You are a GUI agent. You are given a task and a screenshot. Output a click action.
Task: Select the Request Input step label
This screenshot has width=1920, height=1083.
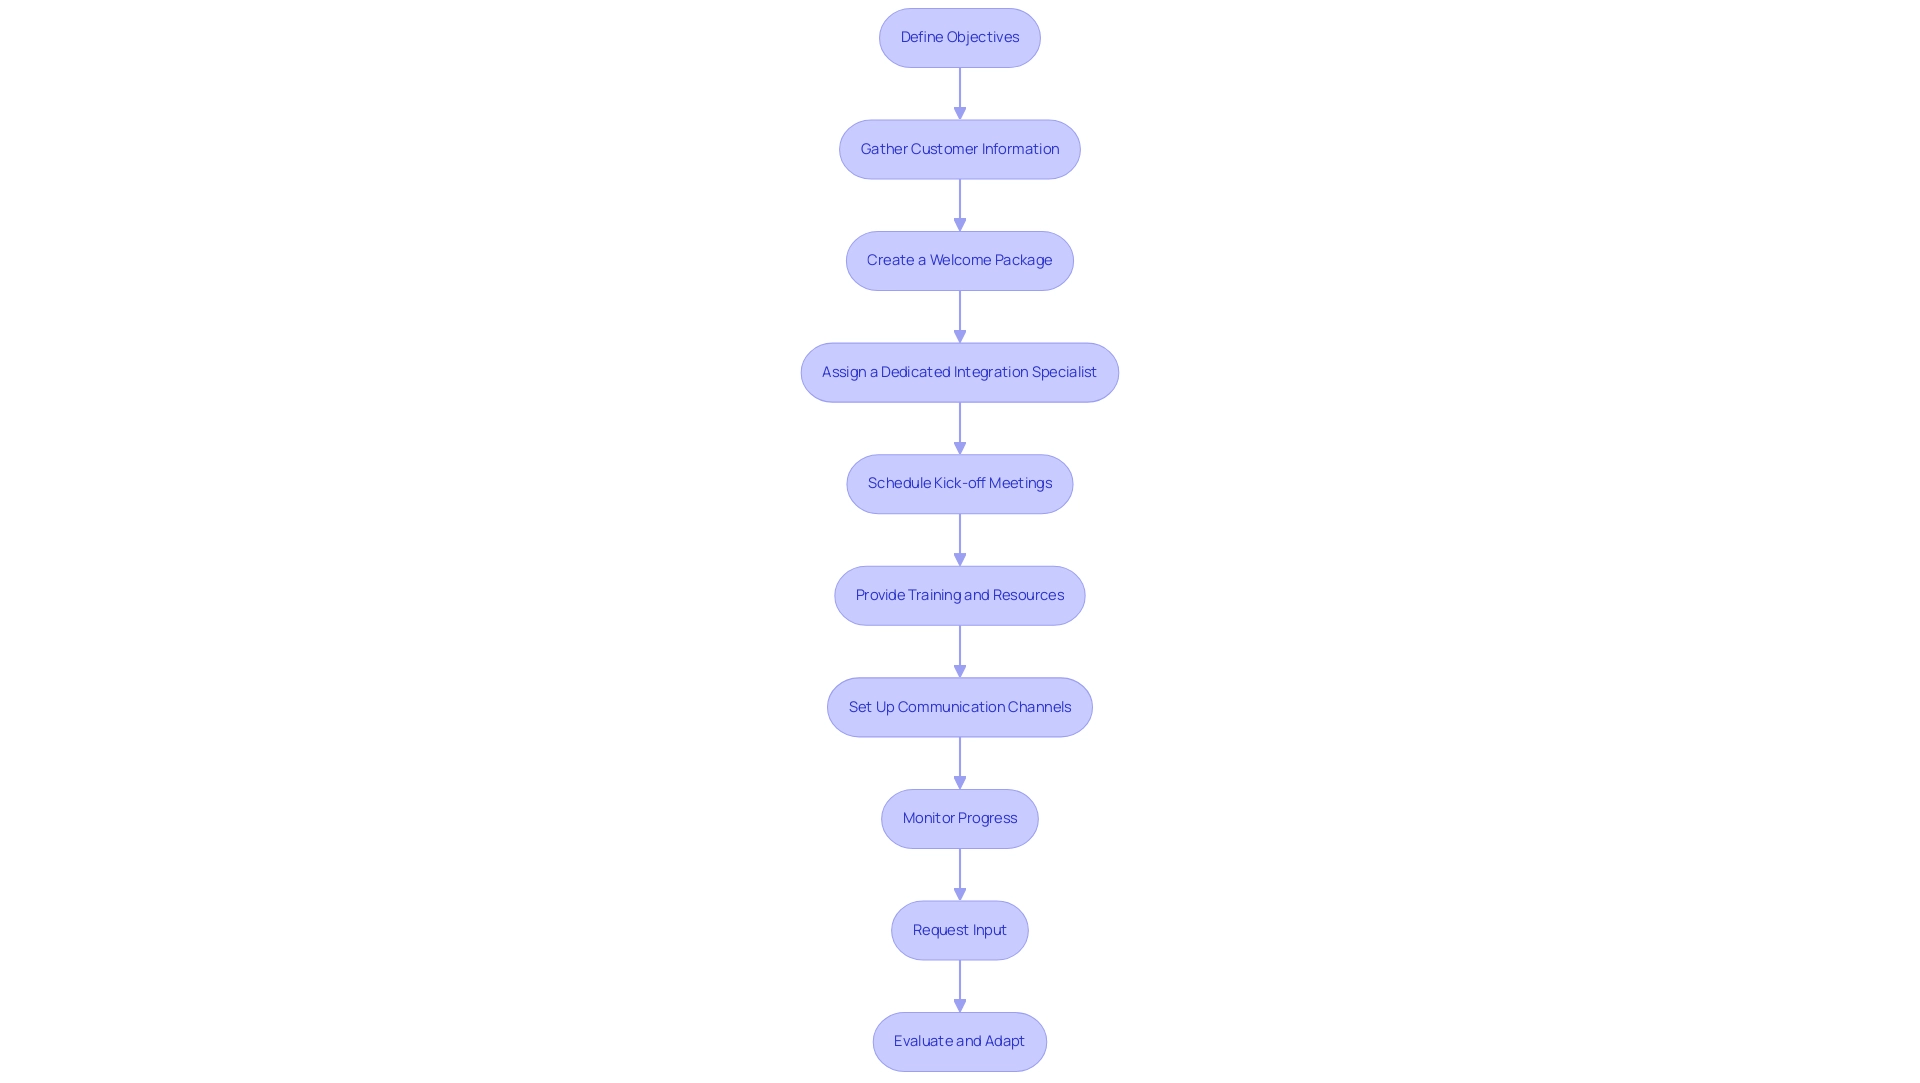click(959, 929)
